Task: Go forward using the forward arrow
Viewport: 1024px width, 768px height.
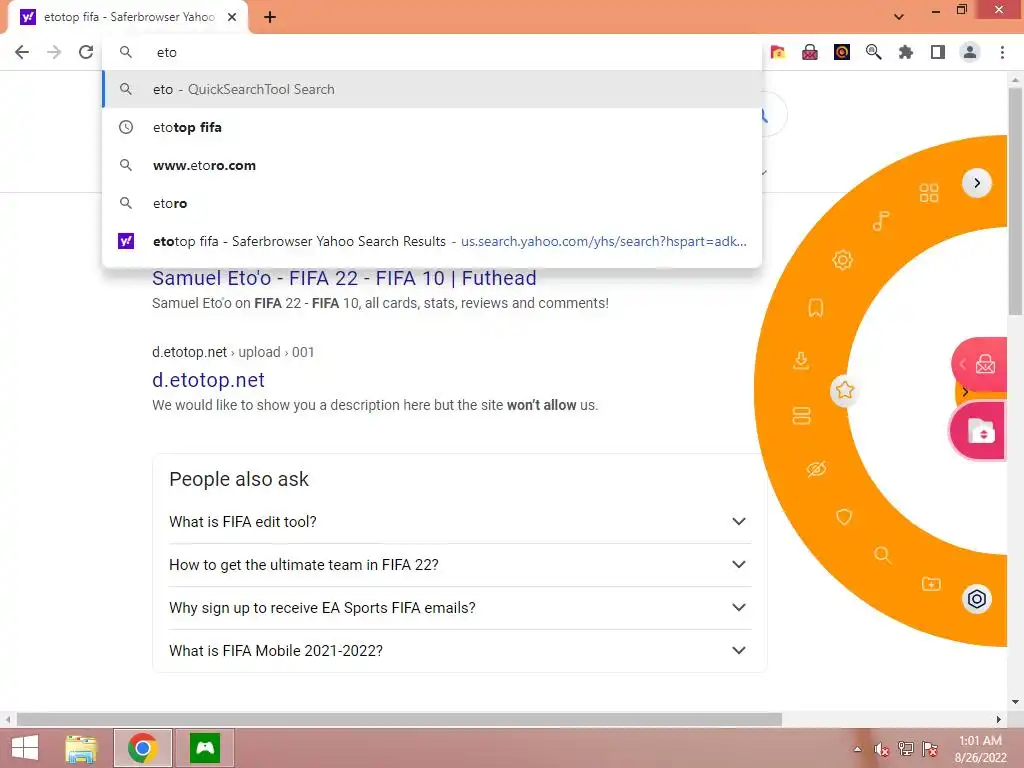Action: pyautogui.click(x=54, y=52)
